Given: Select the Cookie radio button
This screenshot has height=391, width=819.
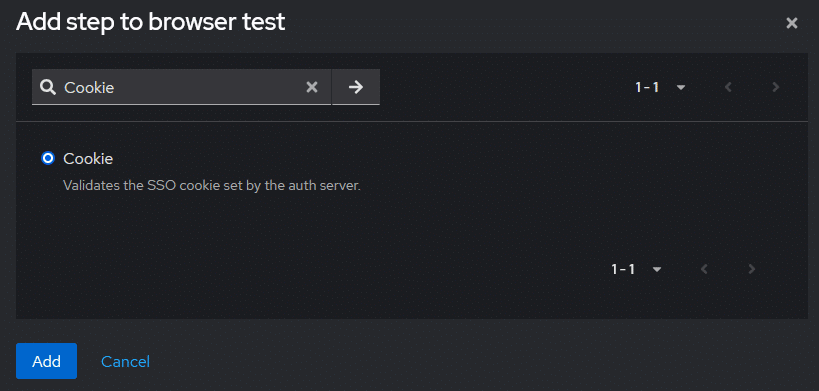Looking at the screenshot, I should [x=48, y=158].
